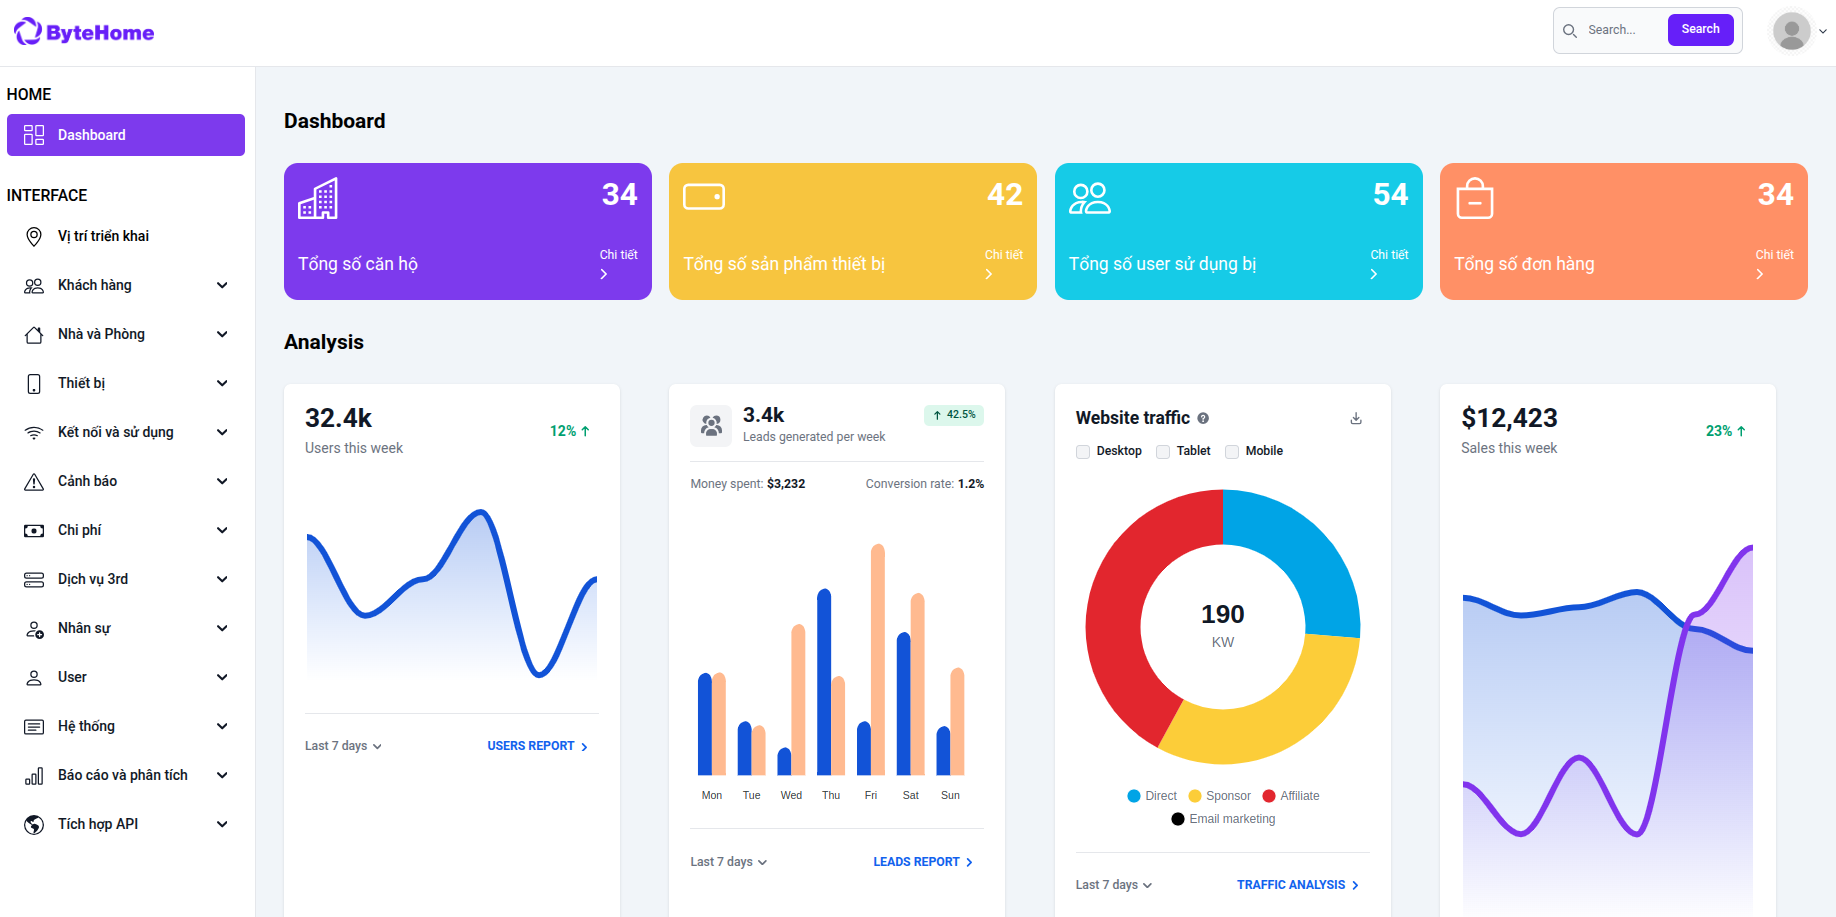The height and width of the screenshot is (917, 1836).
Task: Enable the Desktop checkbox
Action: [x=1083, y=452]
